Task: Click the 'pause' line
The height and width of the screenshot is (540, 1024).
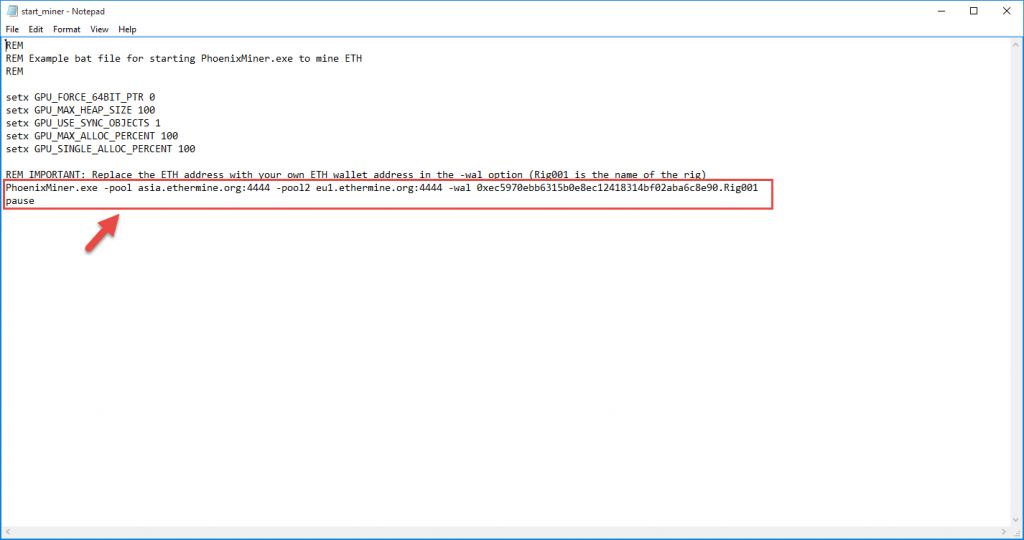Action: 20,200
